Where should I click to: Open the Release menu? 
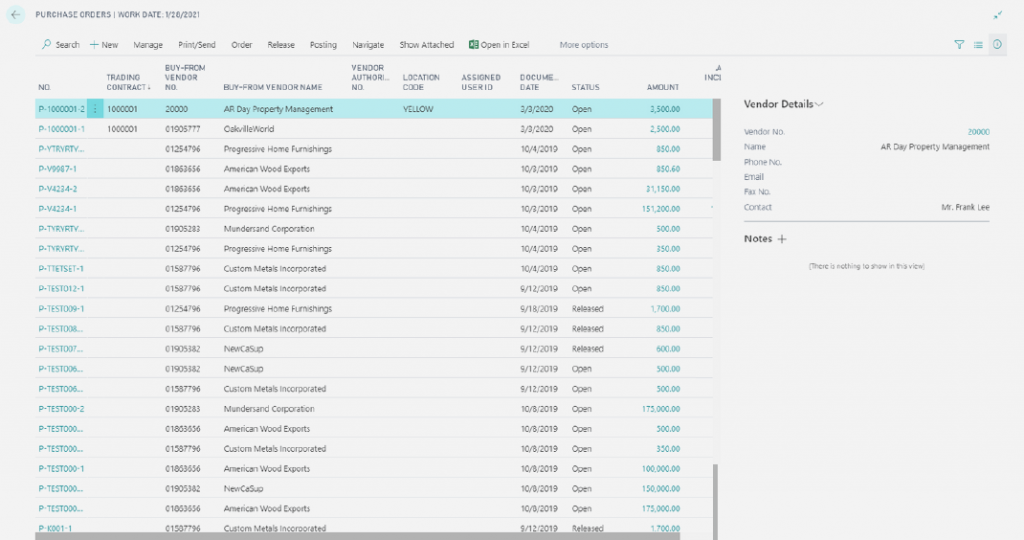(x=281, y=45)
